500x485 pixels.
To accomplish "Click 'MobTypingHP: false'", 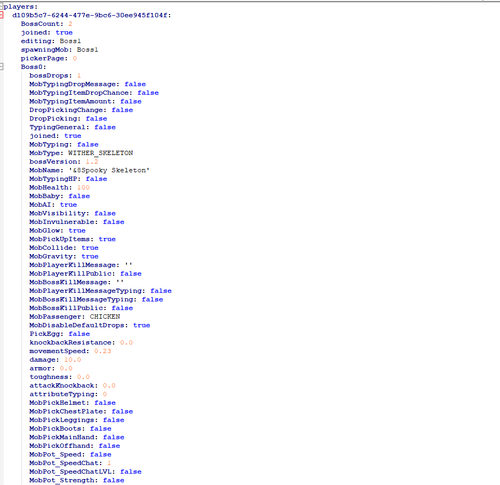I will [68, 179].
